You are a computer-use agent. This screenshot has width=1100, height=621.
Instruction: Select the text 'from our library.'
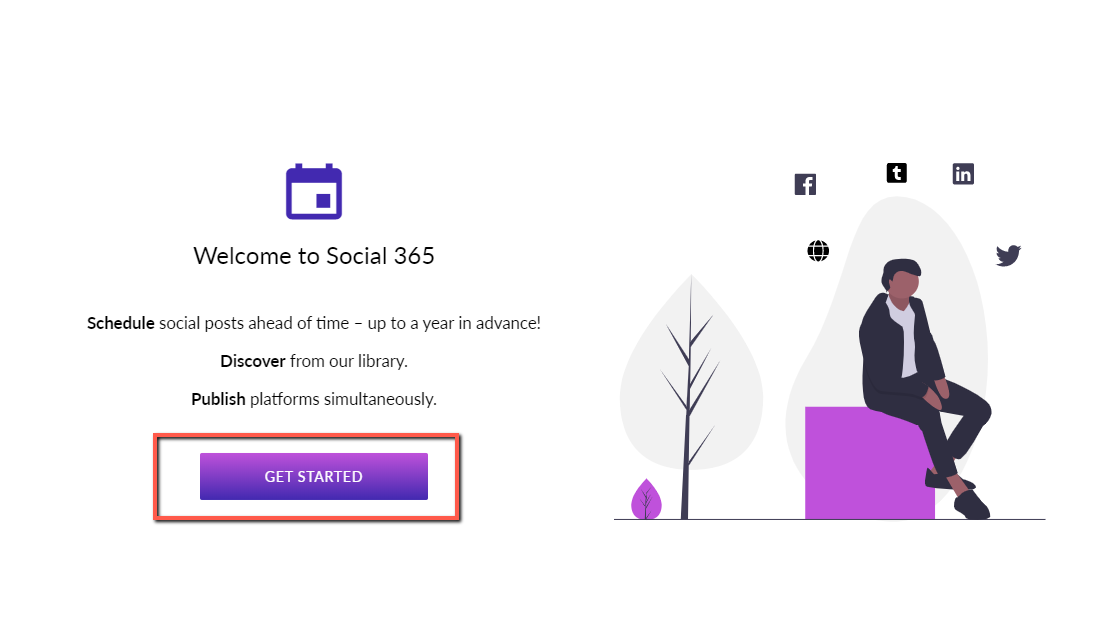coord(349,361)
